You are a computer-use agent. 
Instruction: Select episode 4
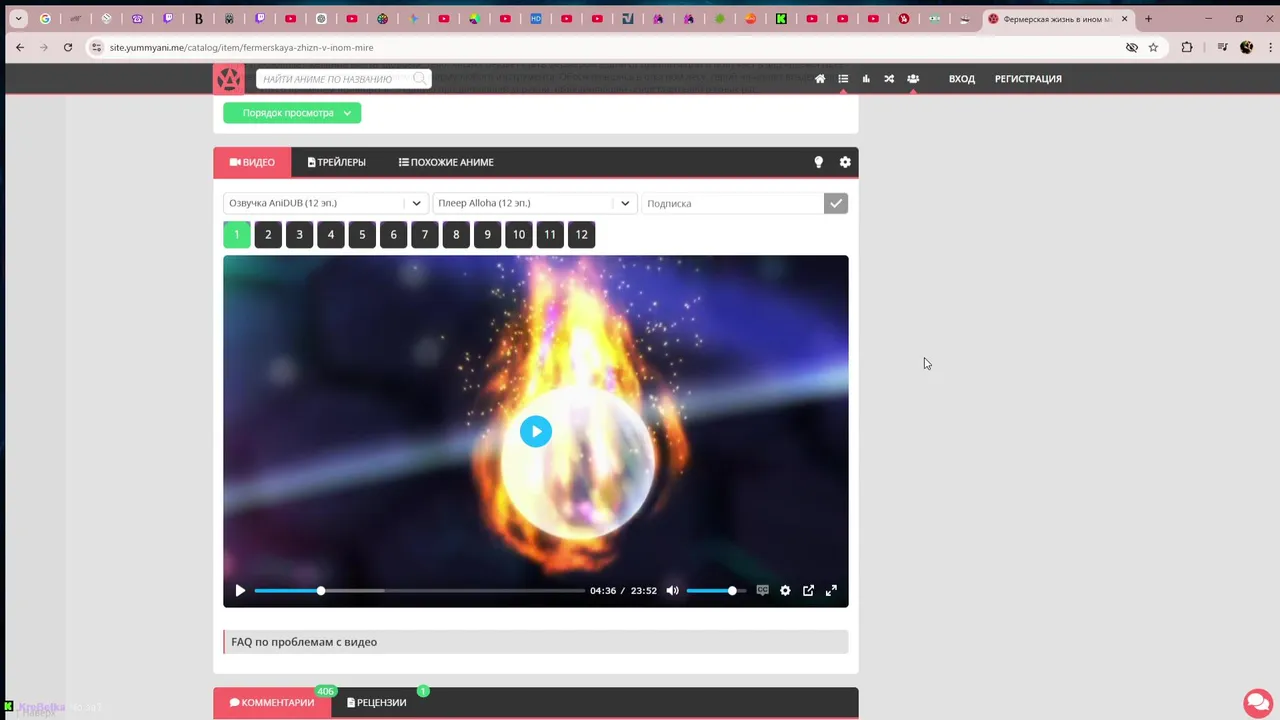331,235
